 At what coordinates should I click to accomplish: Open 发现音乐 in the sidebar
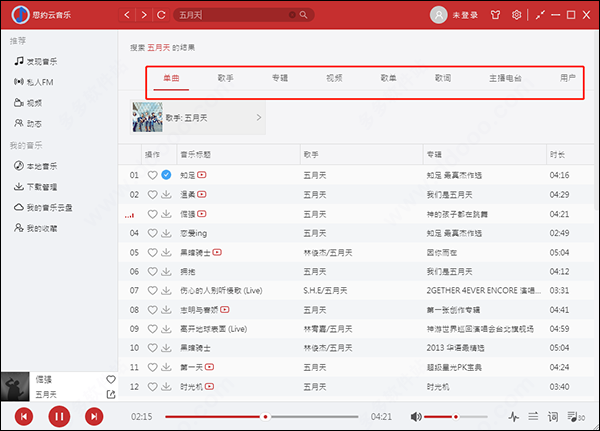(x=36, y=61)
